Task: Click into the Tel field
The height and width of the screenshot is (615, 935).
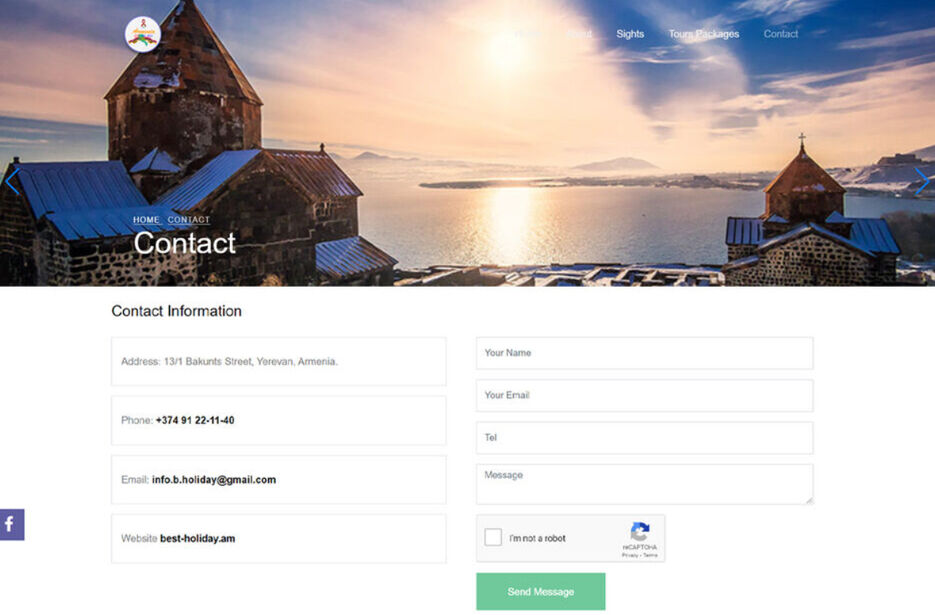Action: coord(645,438)
